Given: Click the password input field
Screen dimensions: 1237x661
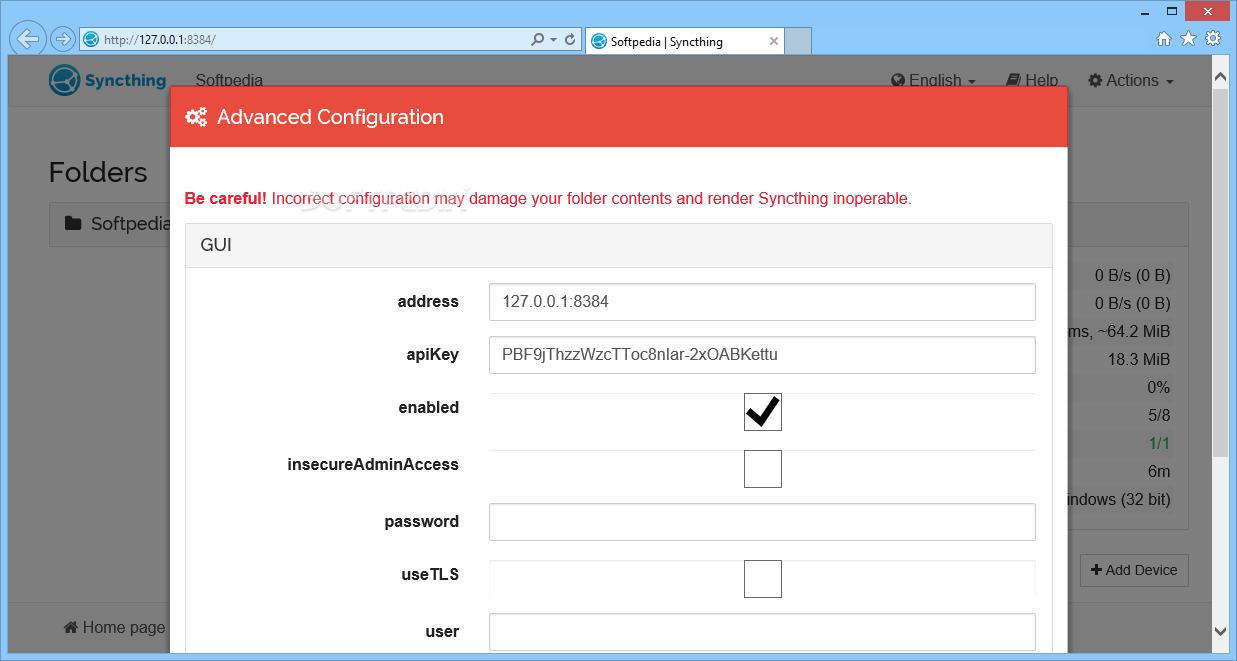Looking at the screenshot, I should click(762, 522).
